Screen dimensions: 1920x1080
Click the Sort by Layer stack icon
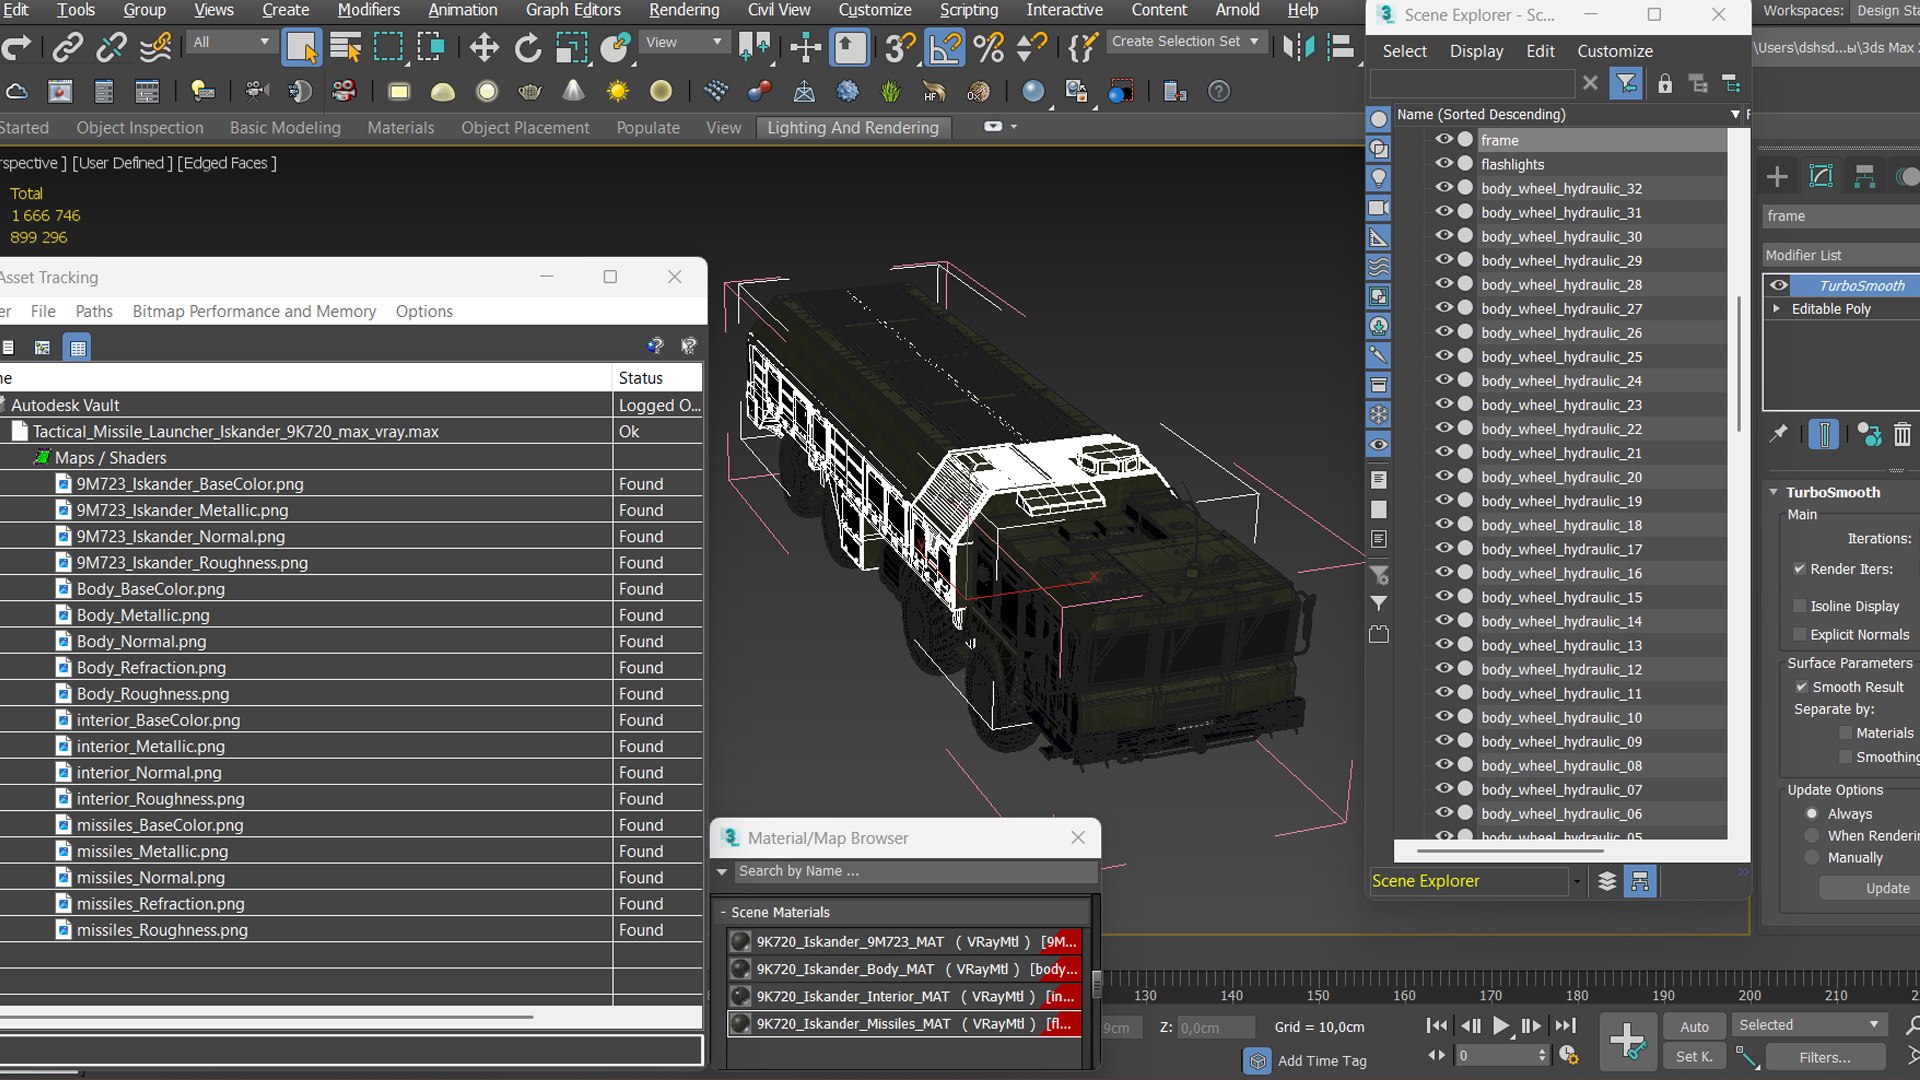(x=1607, y=881)
